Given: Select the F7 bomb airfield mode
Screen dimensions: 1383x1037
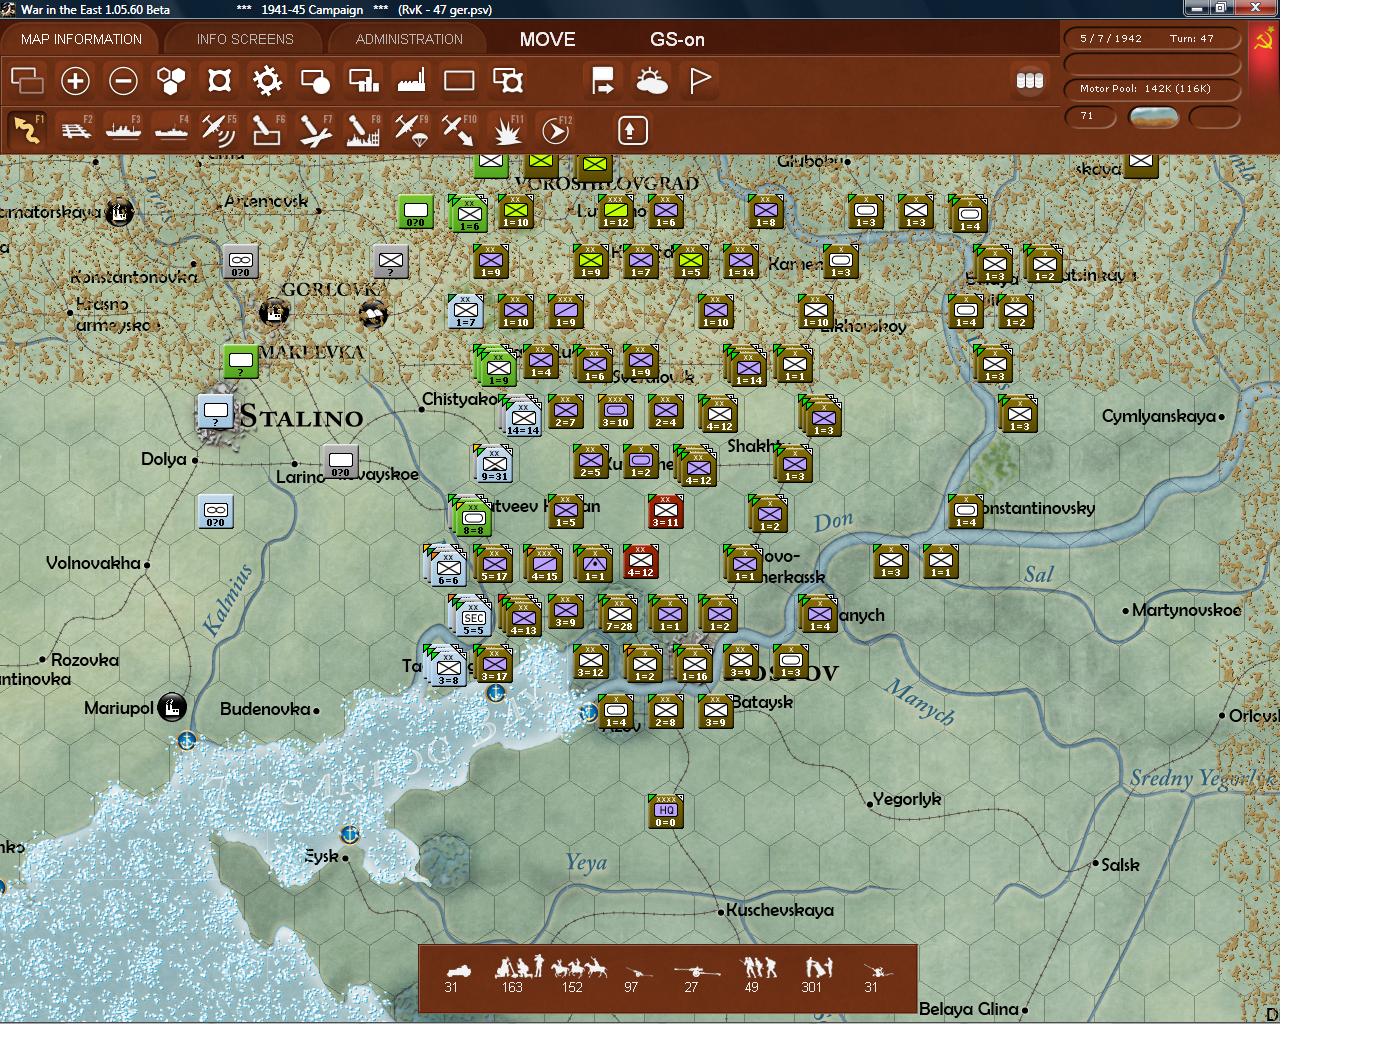Looking at the screenshot, I should click(315, 130).
